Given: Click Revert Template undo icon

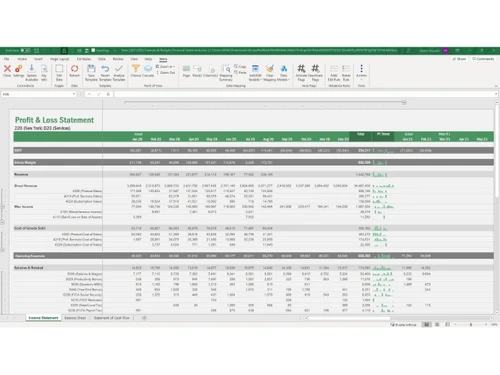Looking at the screenshot, I should click(105, 69).
